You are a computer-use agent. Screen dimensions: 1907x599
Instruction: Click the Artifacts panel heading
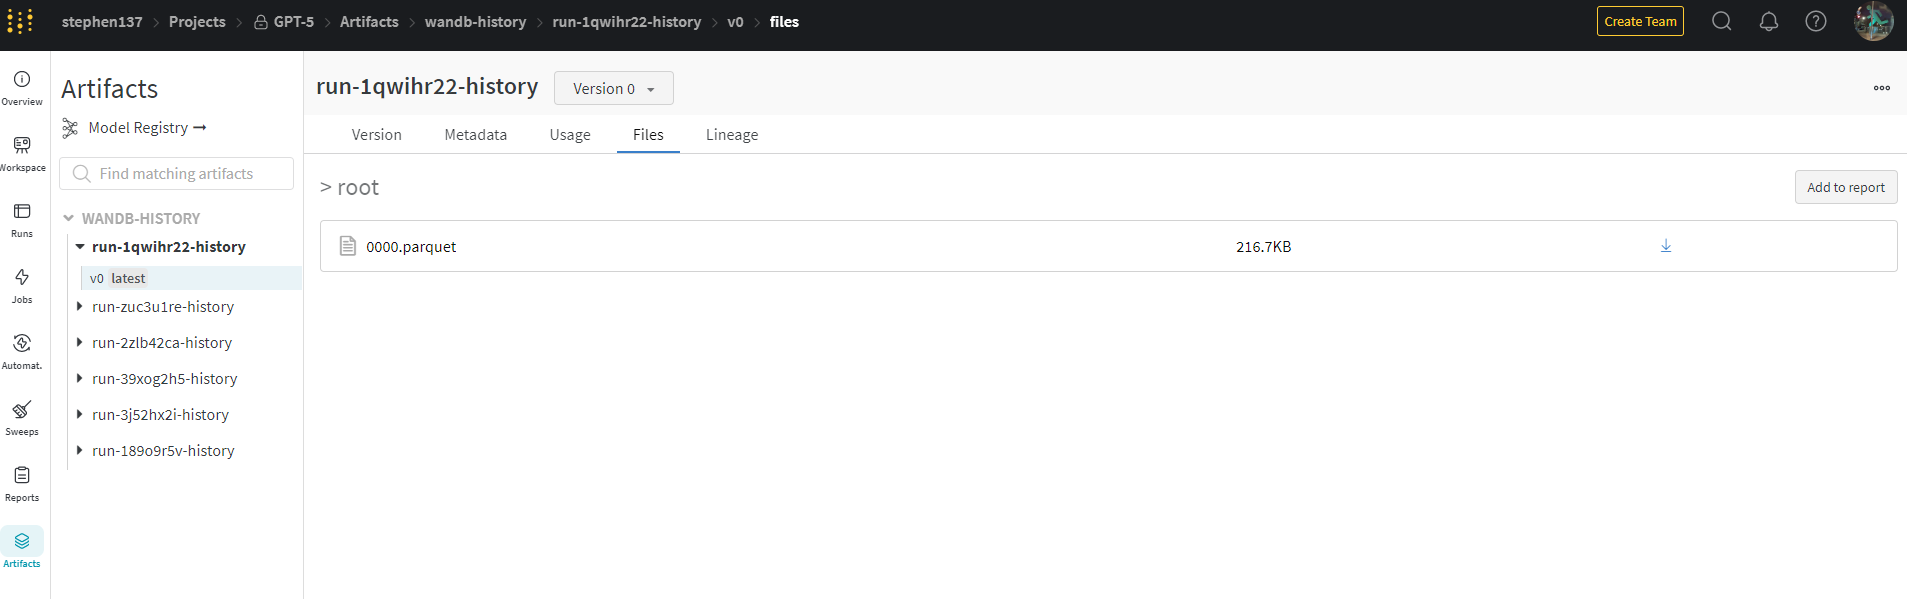pos(110,89)
